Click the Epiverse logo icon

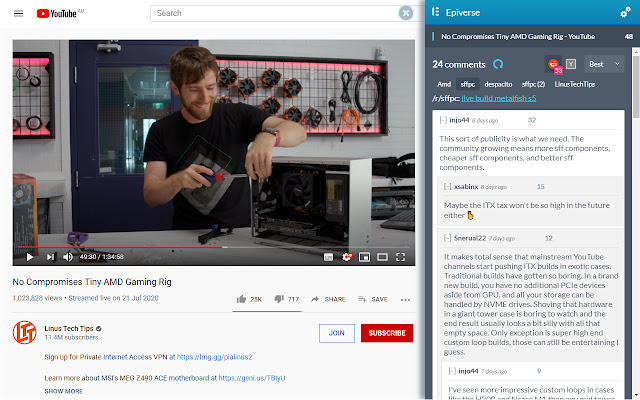[x=436, y=12]
